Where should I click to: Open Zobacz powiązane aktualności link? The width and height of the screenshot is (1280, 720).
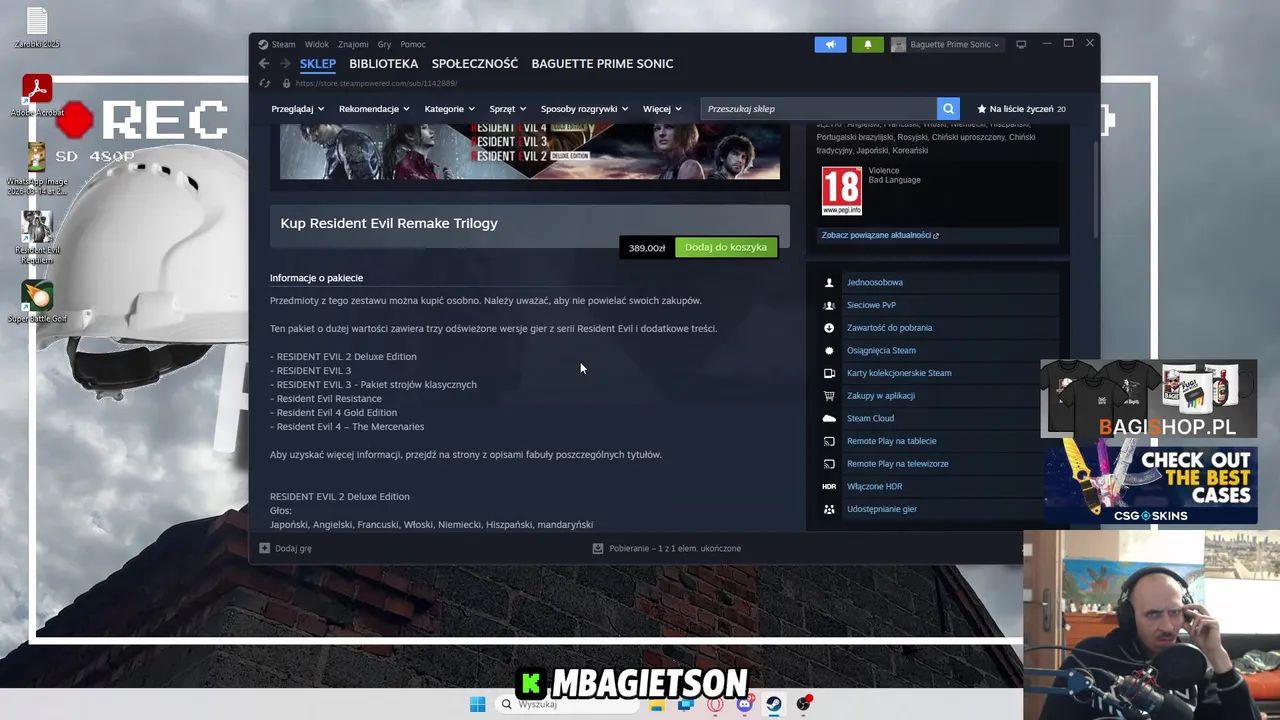tap(880, 235)
